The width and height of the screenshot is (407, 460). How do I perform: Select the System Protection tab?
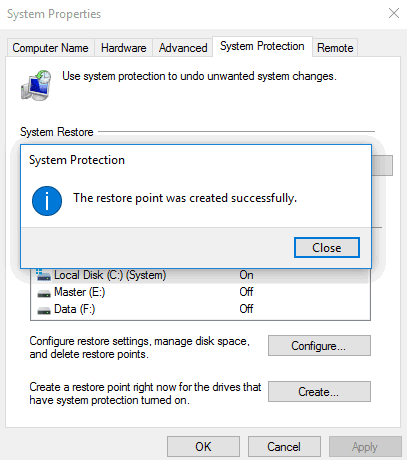pyautogui.click(x=262, y=46)
